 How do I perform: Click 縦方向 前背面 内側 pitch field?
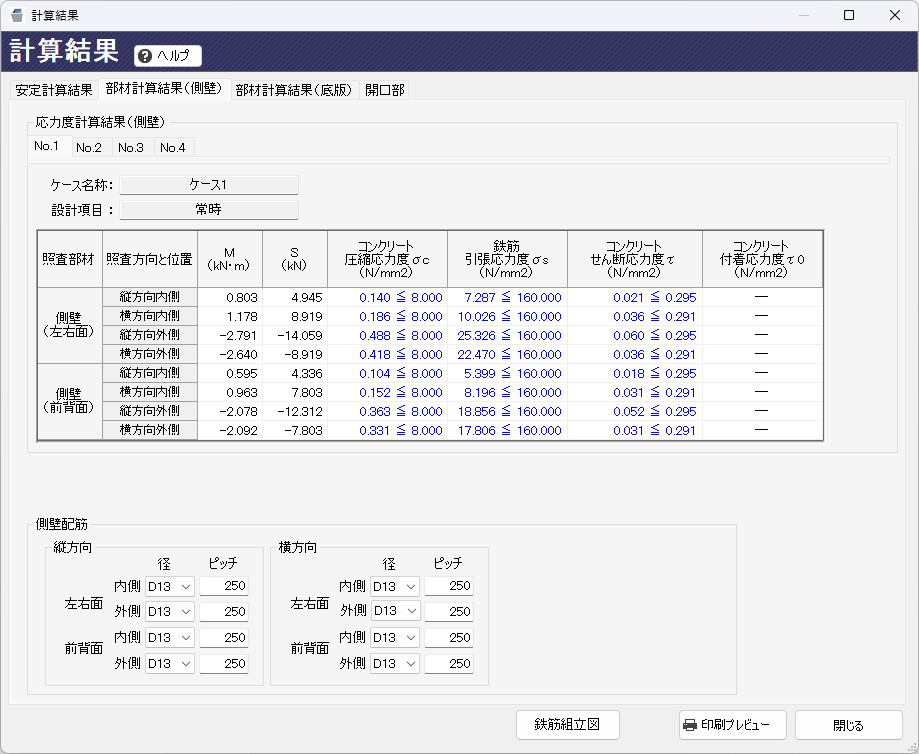224,637
